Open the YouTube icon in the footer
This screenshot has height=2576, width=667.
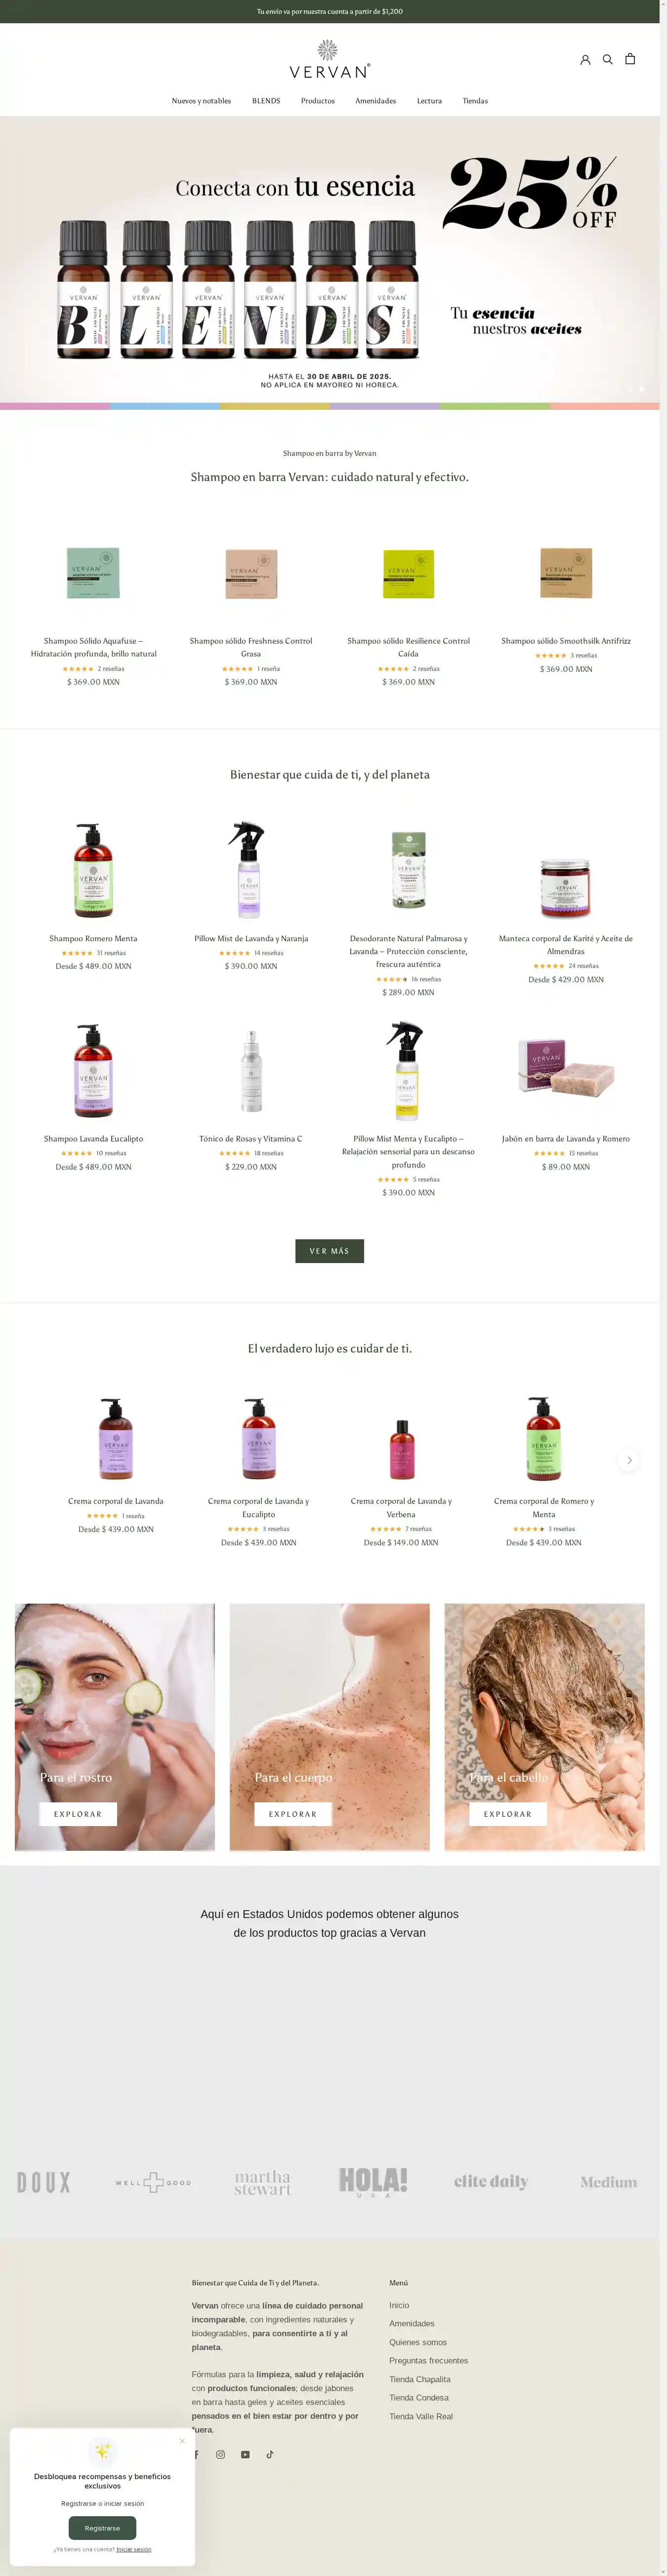[x=245, y=2454]
